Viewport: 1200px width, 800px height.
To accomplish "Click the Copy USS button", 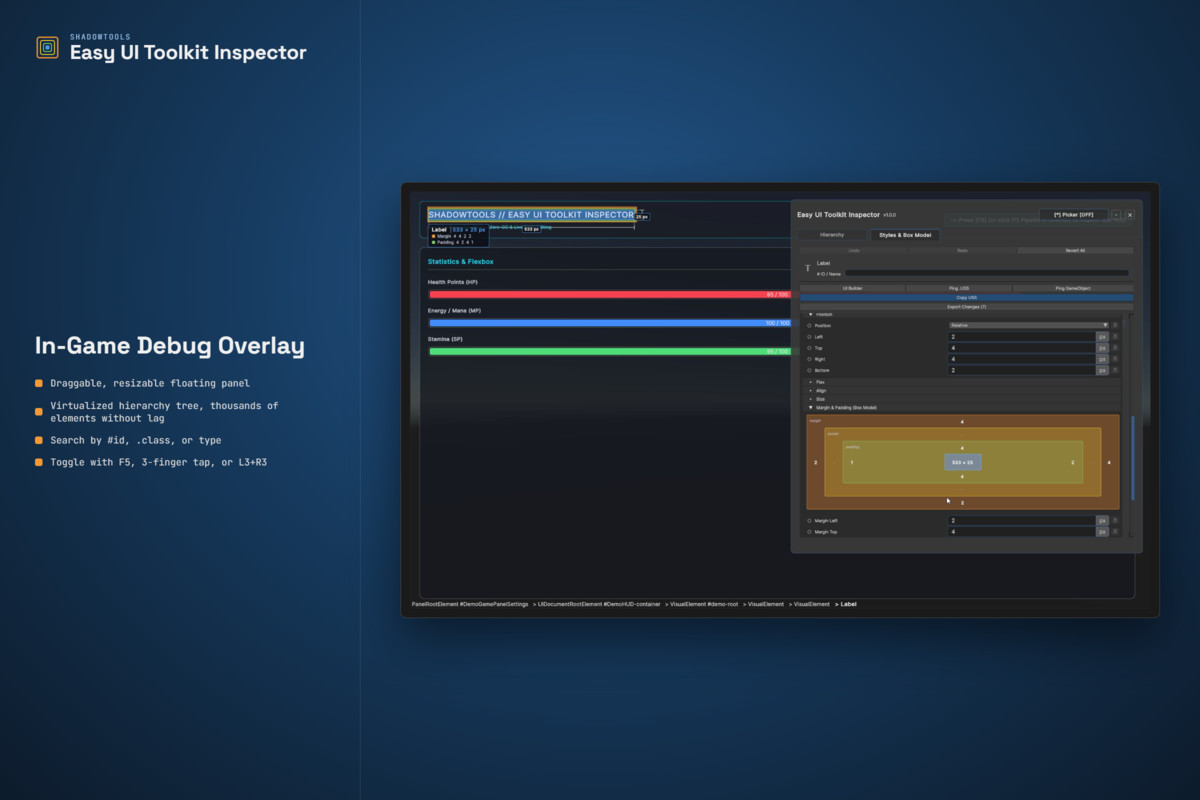I will [x=967, y=297].
